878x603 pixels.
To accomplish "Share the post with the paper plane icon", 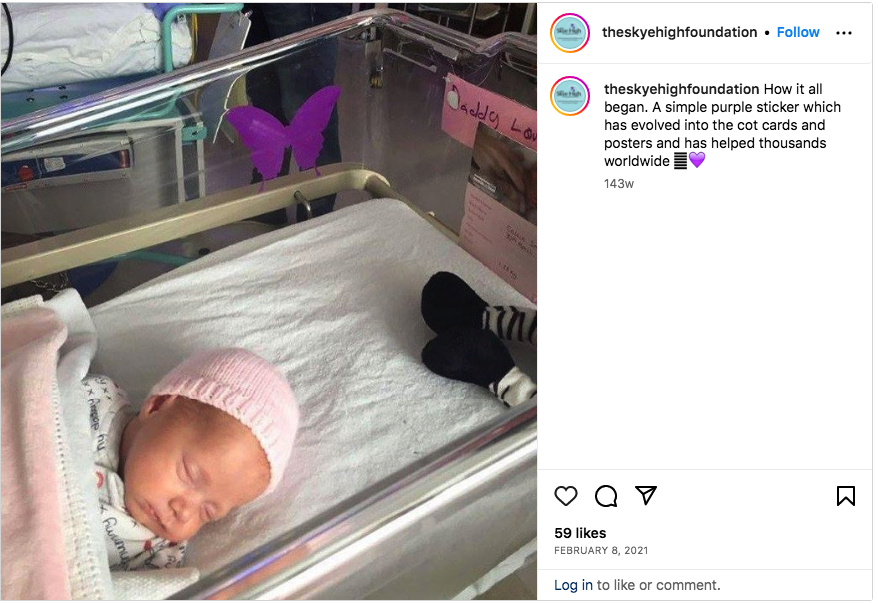I will point(646,496).
